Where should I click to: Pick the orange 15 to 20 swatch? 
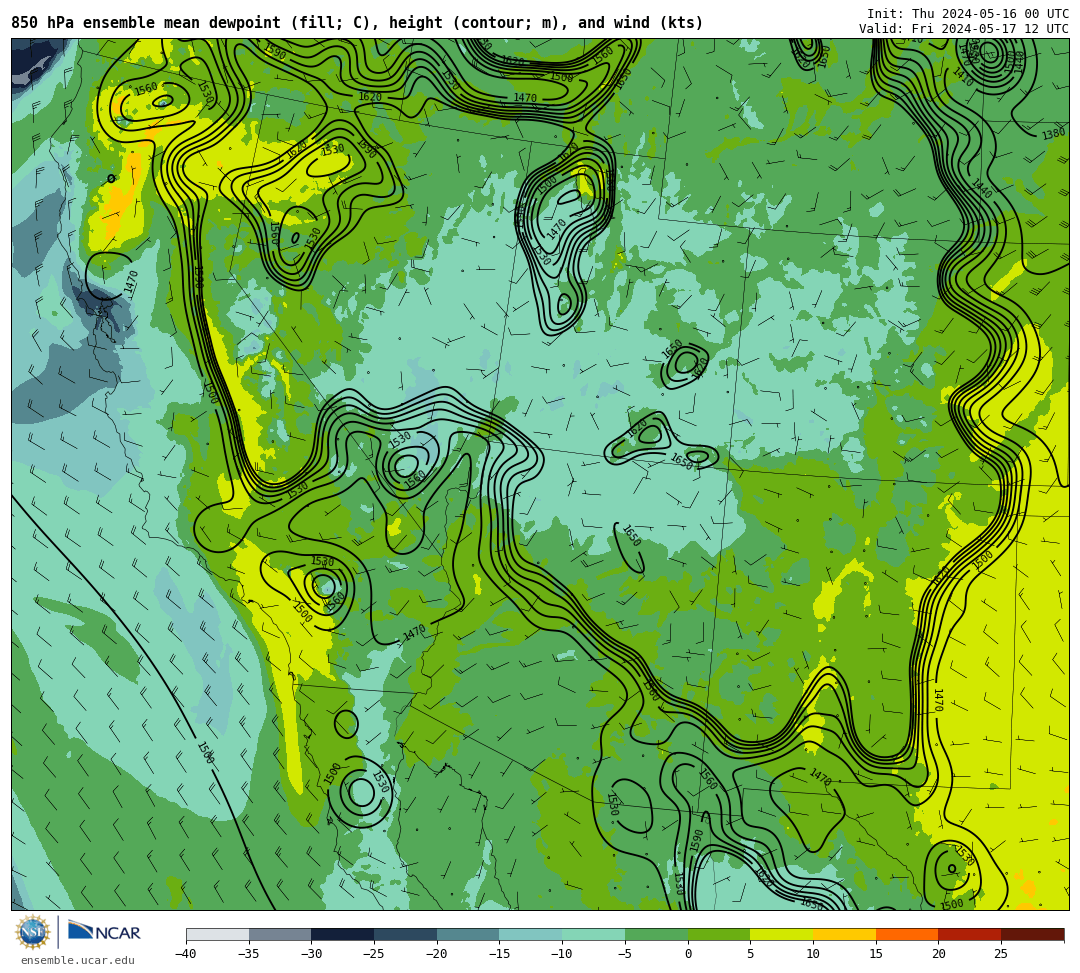click(x=907, y=934)
